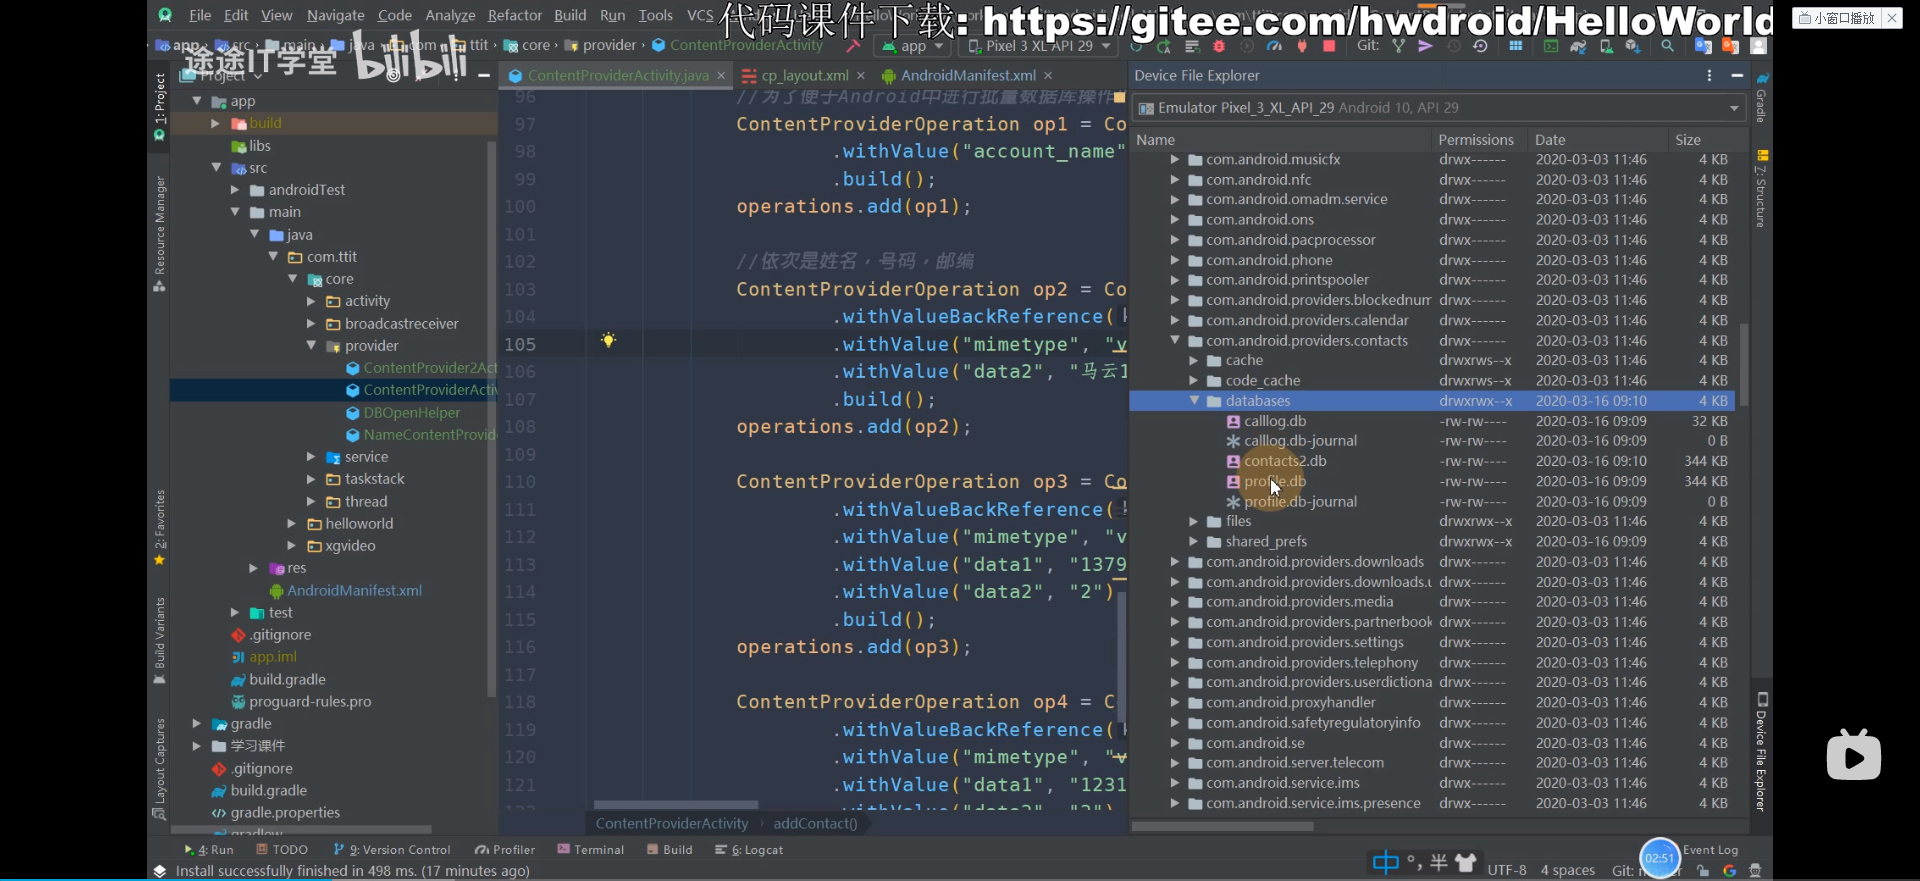Open Project Structure grid icon
Image resolution: width=1920 pixels, height=881 pixels.
coord(1516,46)
